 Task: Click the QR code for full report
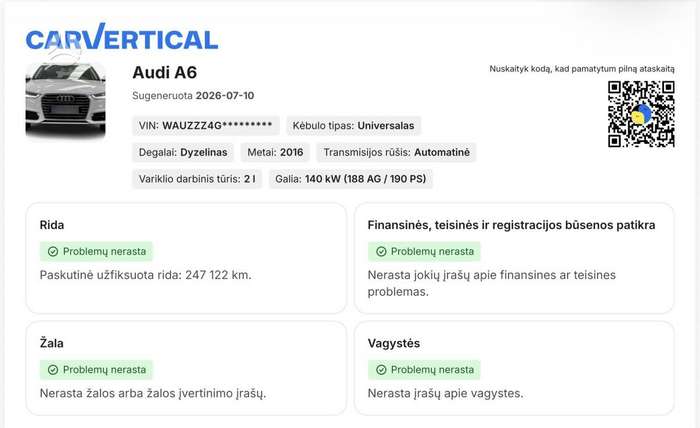click(641, 114)
